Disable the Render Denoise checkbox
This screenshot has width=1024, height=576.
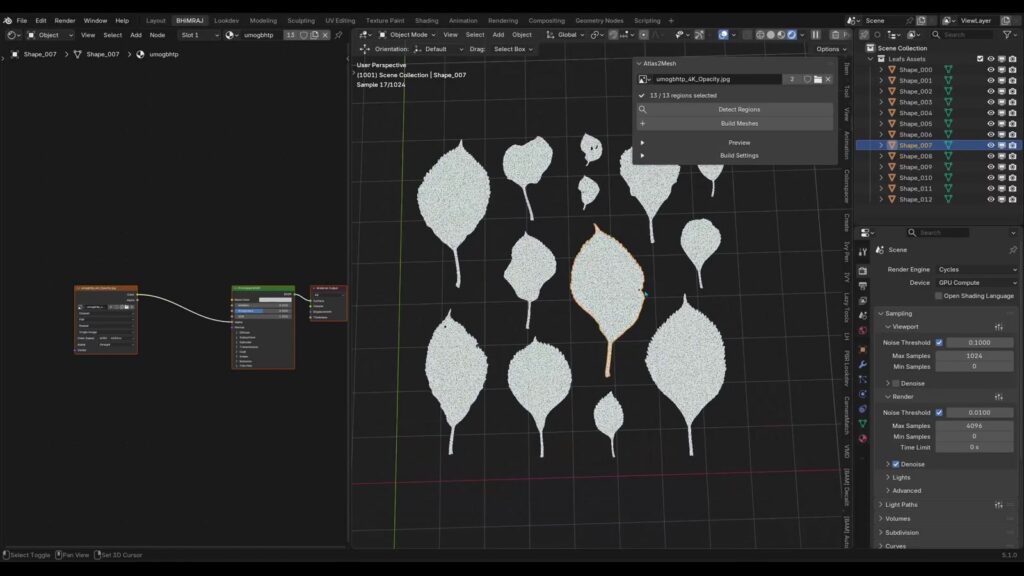tap(895, 464)
